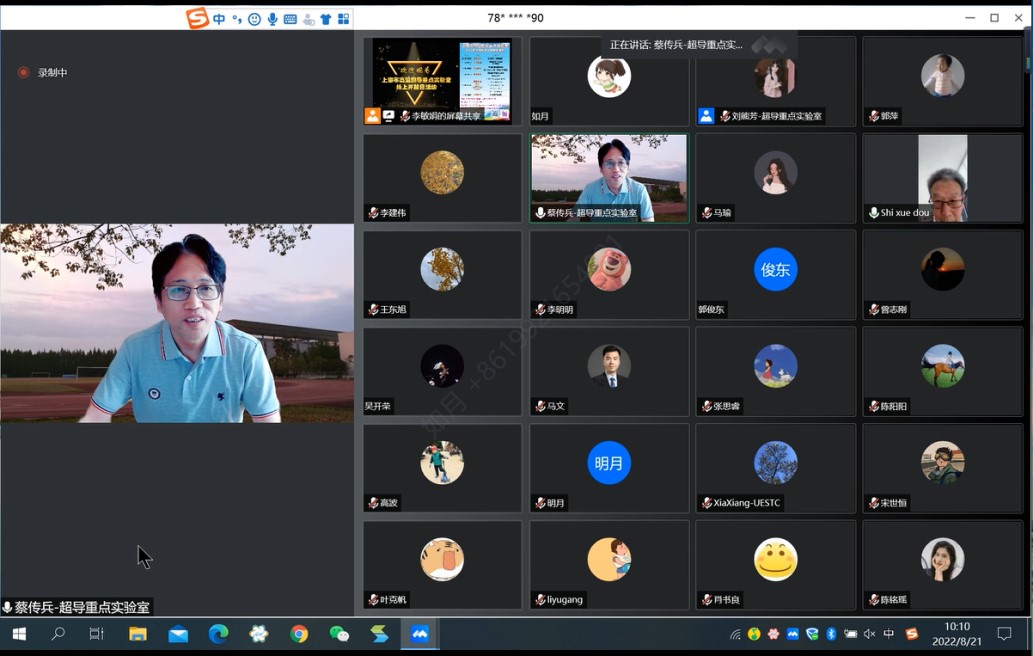The width and height of the screenshot is (1033, 656).
Task: Open the emoji panel on the Sogou toolbar
Action: click(254, 19)
